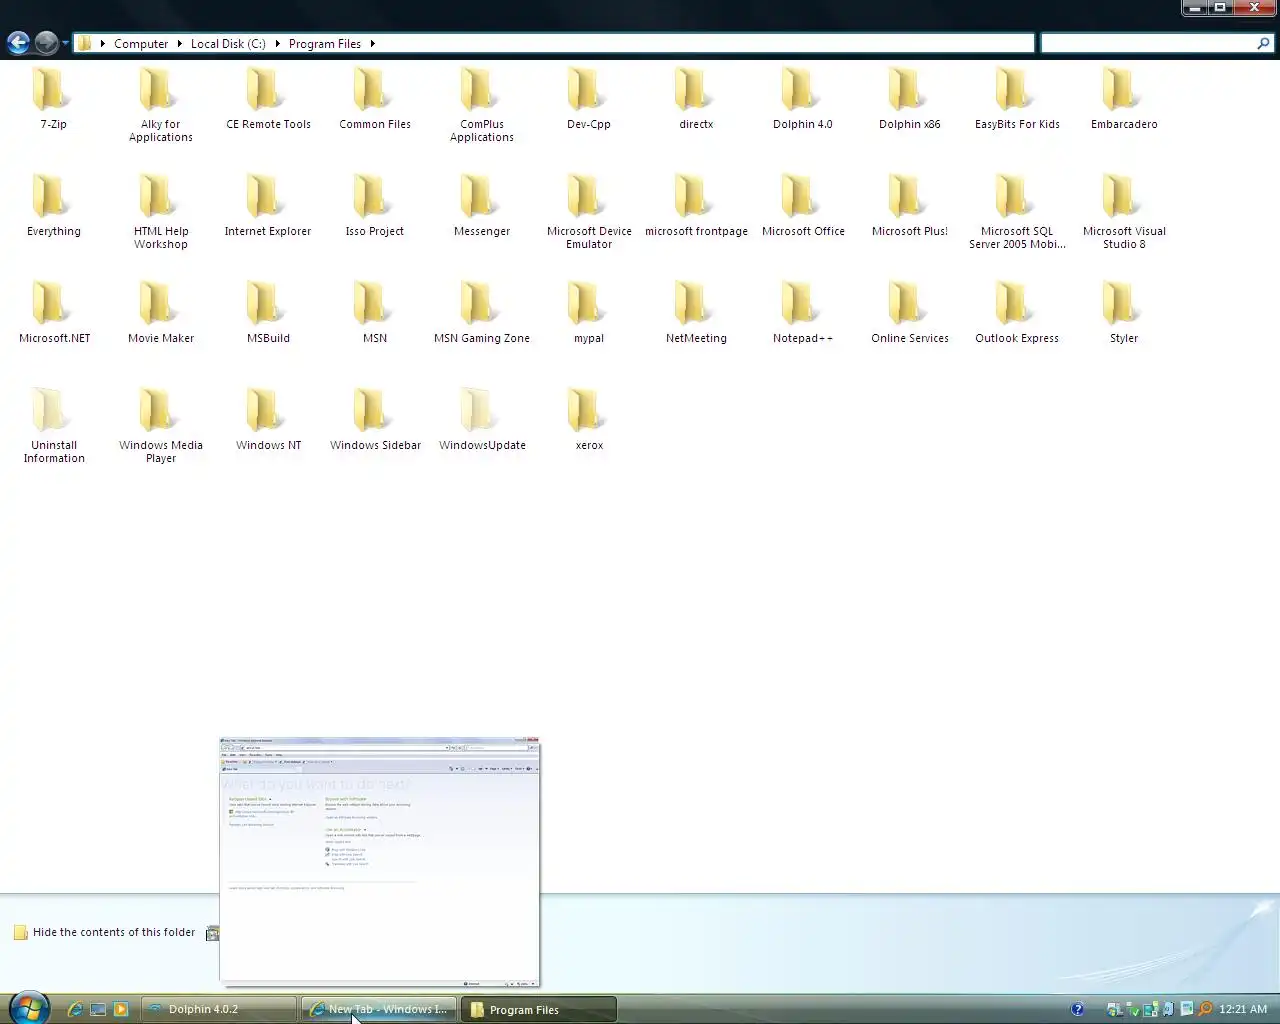Image resolution: width=1280 pixels, height=1024 pixels.
Task: Click the blue help icon in the tray
Action: (x=1077, y=1009)
